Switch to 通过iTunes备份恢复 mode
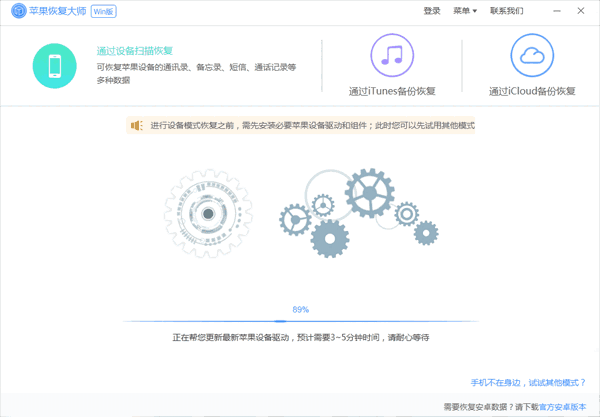Screen dimensions: 600x417 click(392, 91)
